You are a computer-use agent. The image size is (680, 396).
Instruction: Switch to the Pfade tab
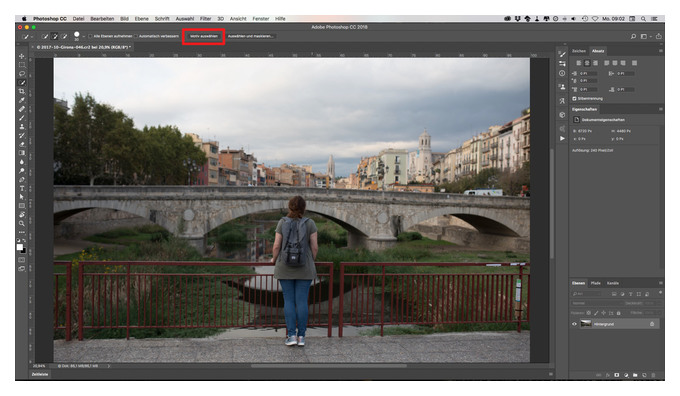point(595,283)
